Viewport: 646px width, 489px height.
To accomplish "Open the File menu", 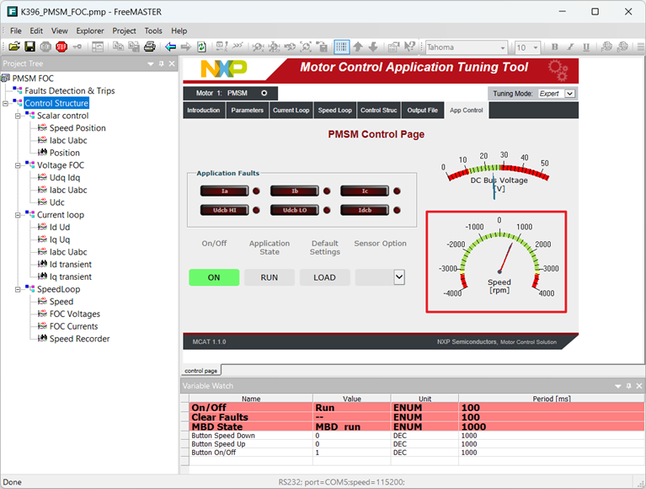I will point(16,31).
